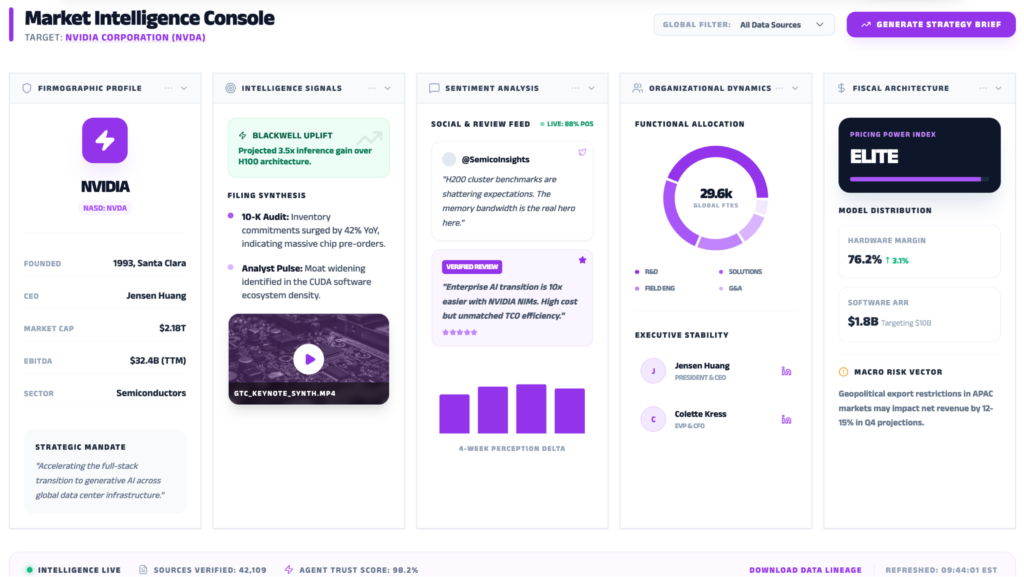
Task: Collapse the Sentiment Analysis panel chevron
Action: coord(592,88)
